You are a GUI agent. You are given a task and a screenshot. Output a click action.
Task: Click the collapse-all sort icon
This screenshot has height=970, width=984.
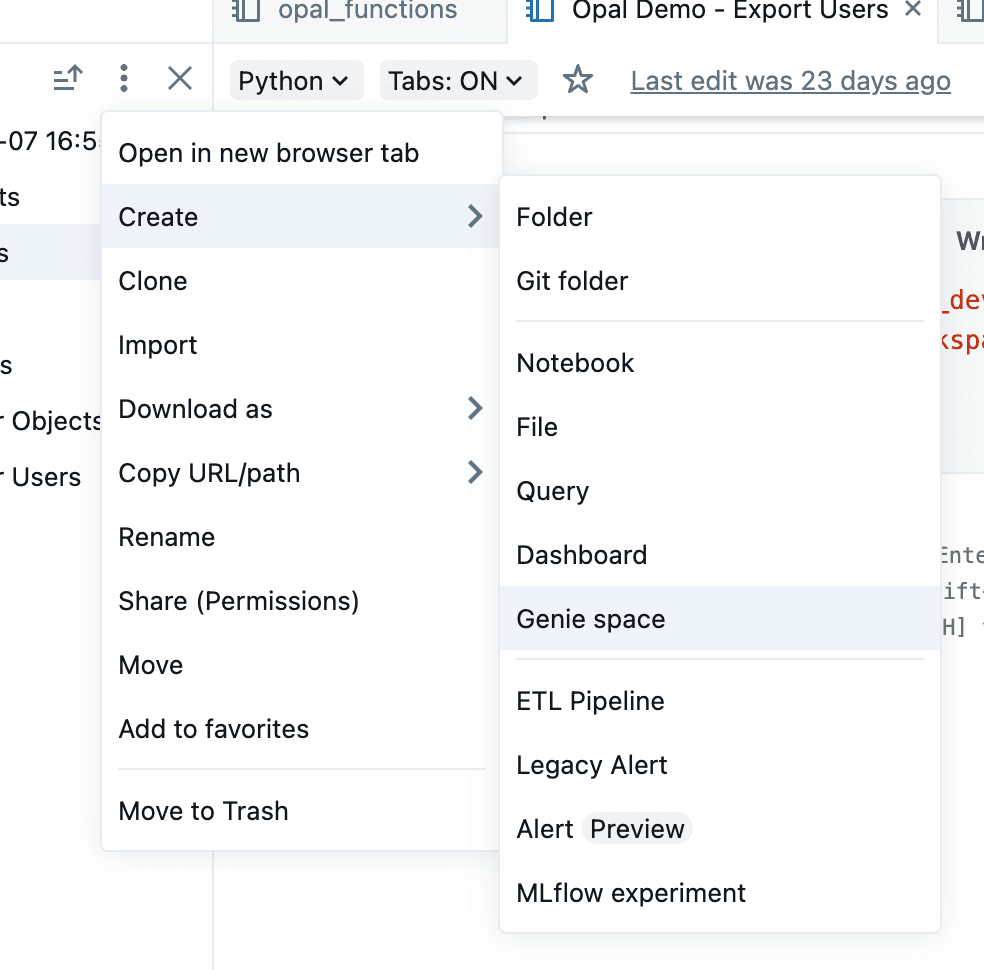pyautogui.click(x=68, y=78)
